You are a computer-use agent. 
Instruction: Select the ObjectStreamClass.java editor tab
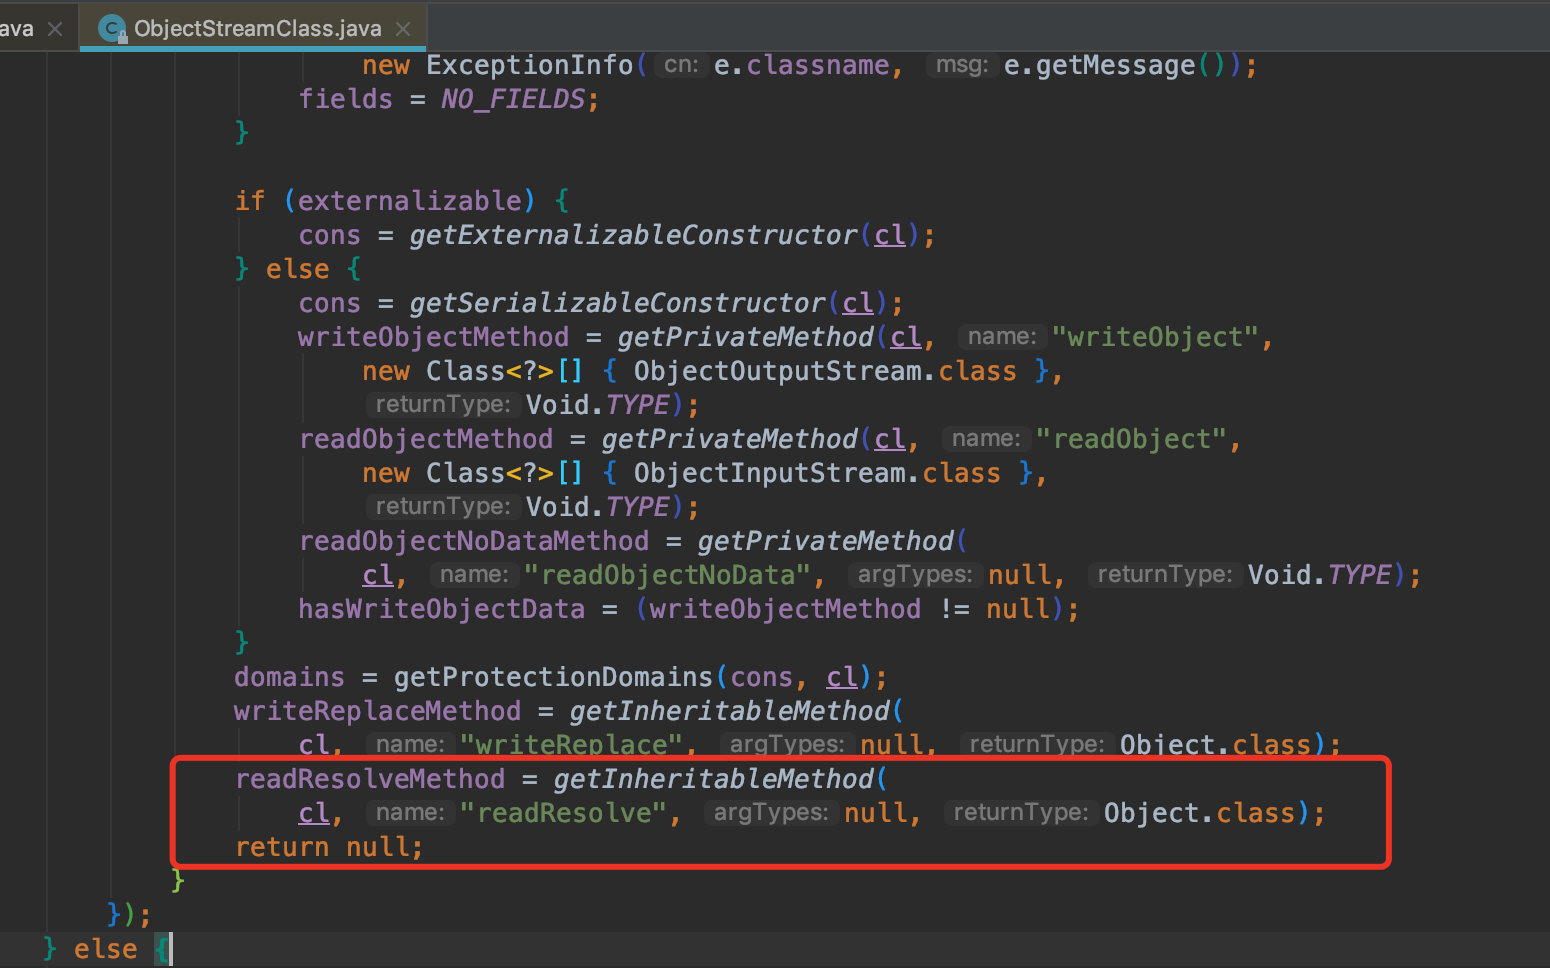coord(253,27)
